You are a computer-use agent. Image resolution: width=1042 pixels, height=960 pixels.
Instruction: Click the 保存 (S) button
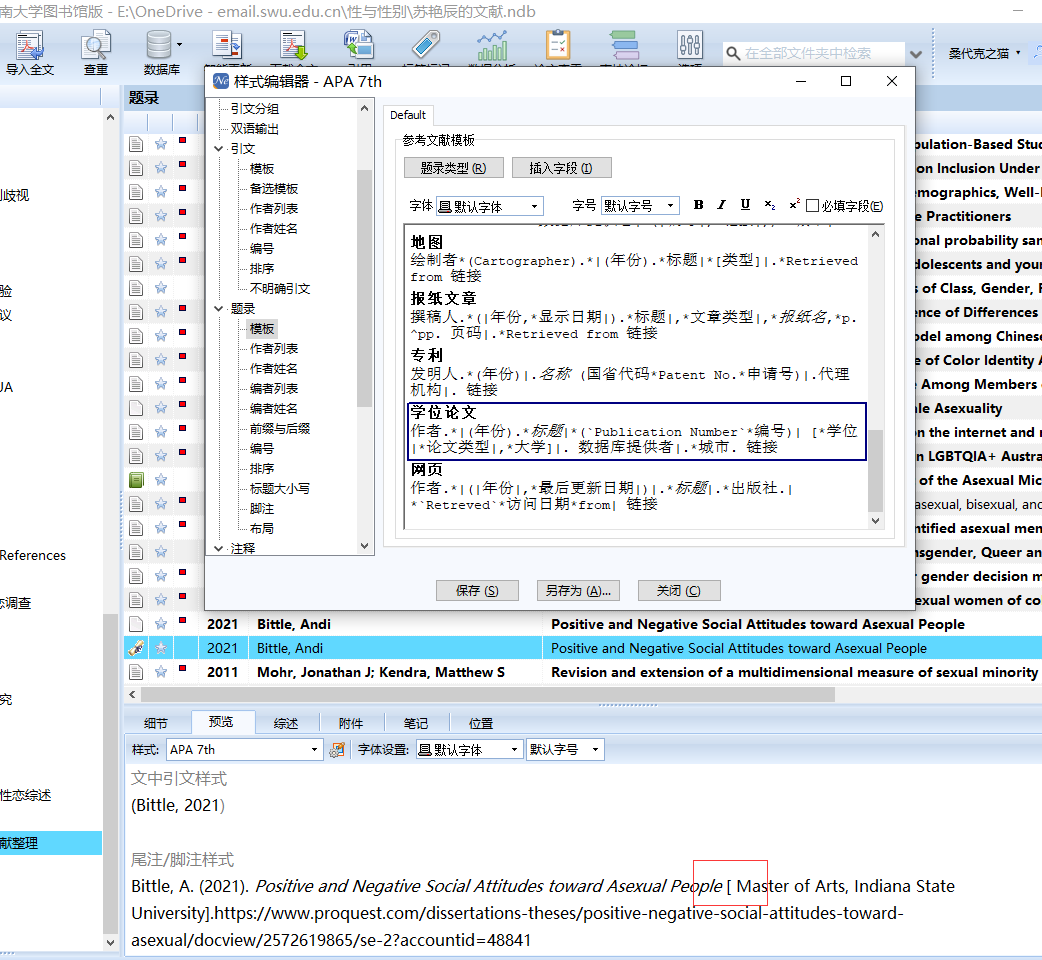click(x=477, y=591)
